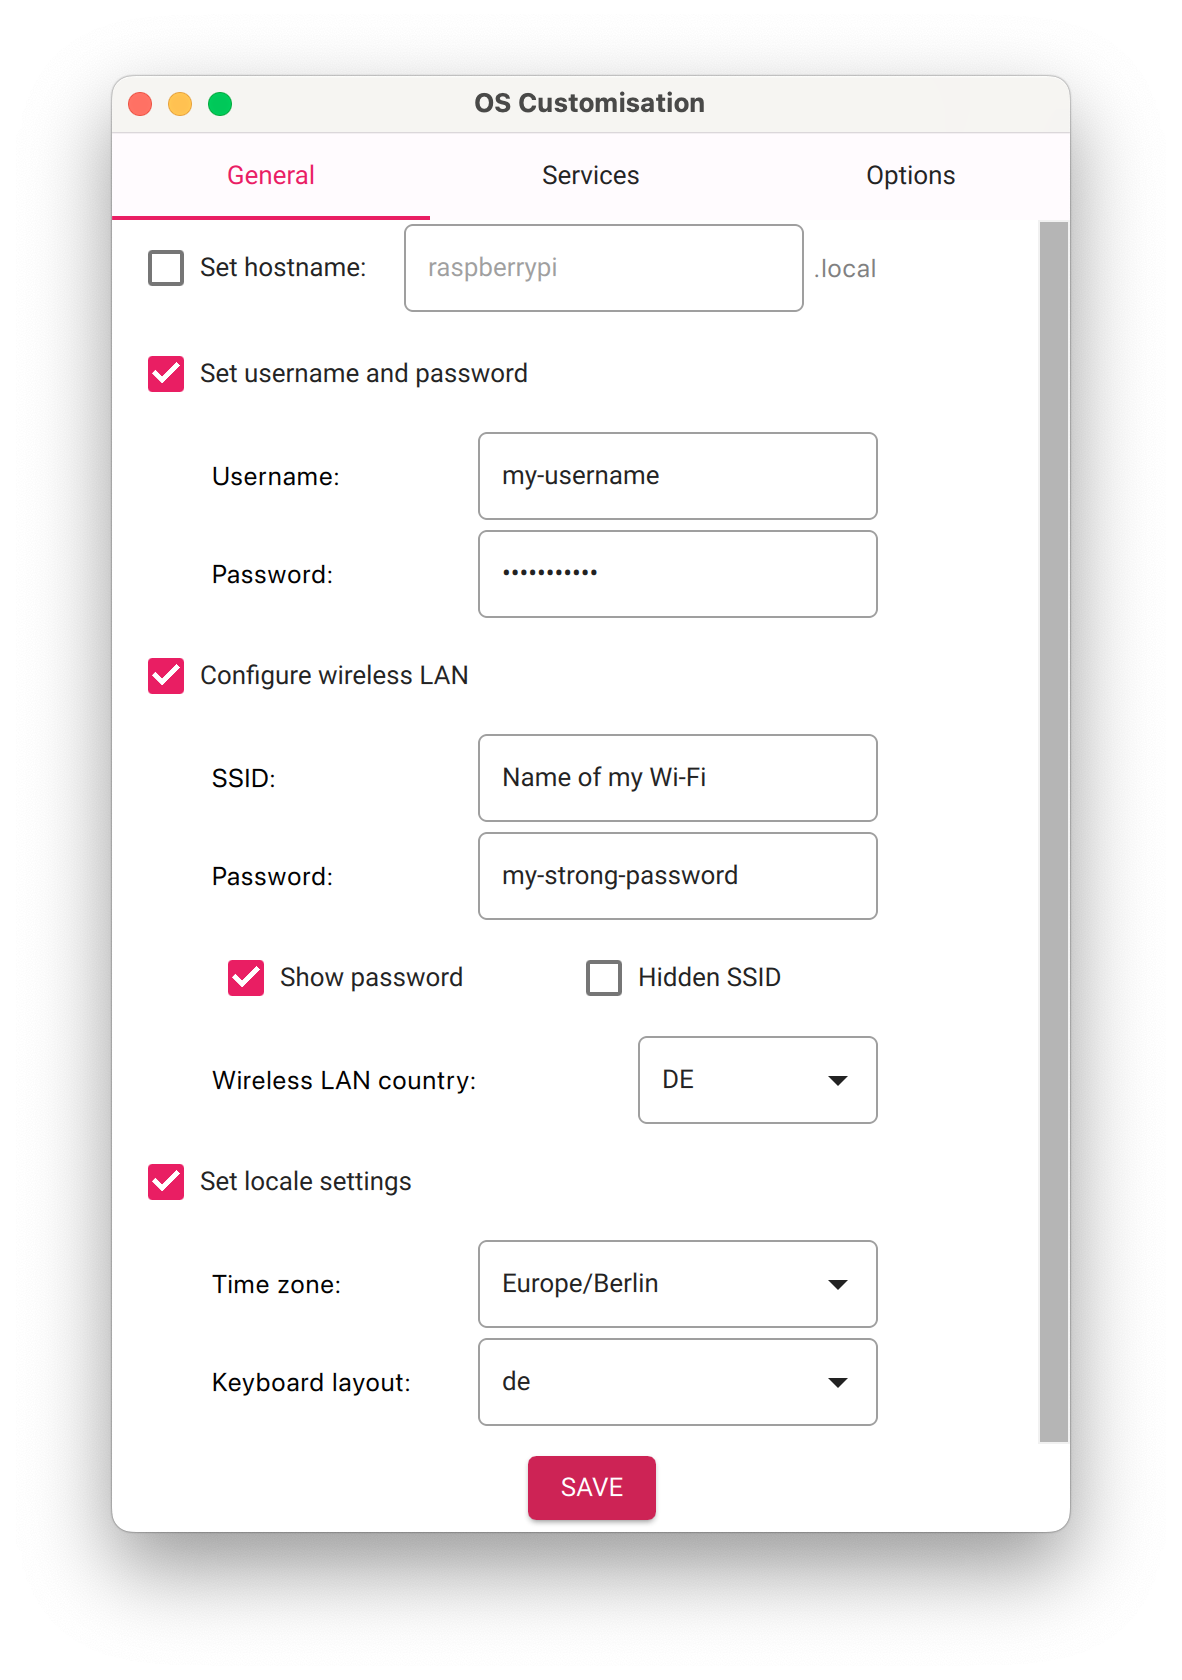Open the Keyboard layout dropdown
The height and width of the screenshot is (1680, 1182).
678,1382
